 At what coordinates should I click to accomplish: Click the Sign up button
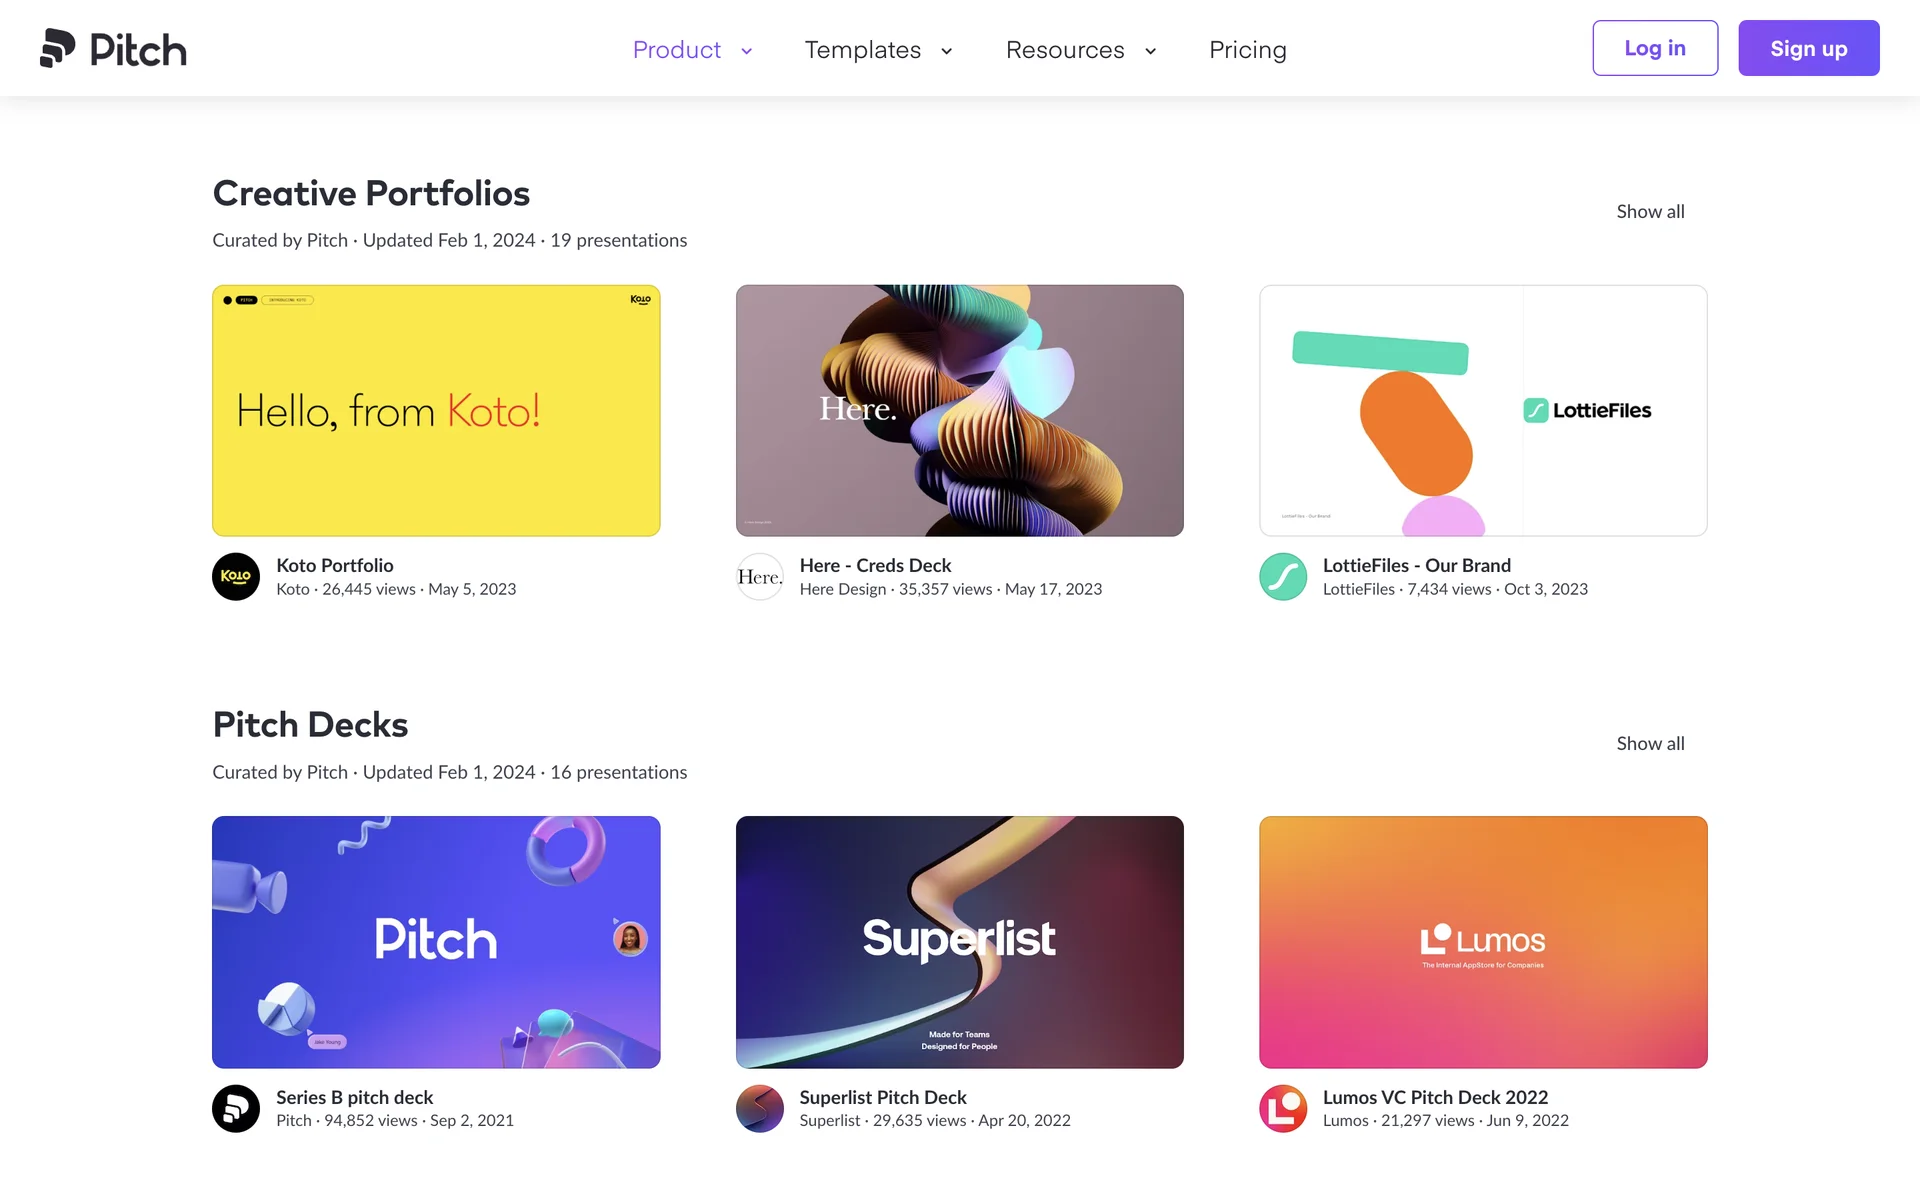point(1808,48)
